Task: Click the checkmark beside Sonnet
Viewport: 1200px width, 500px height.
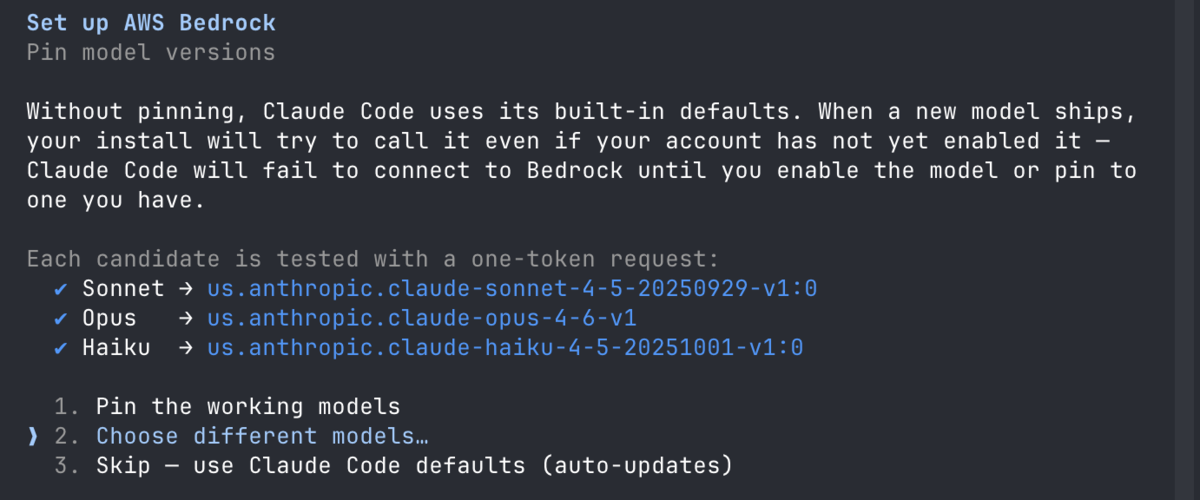Action: click(62, 290)
